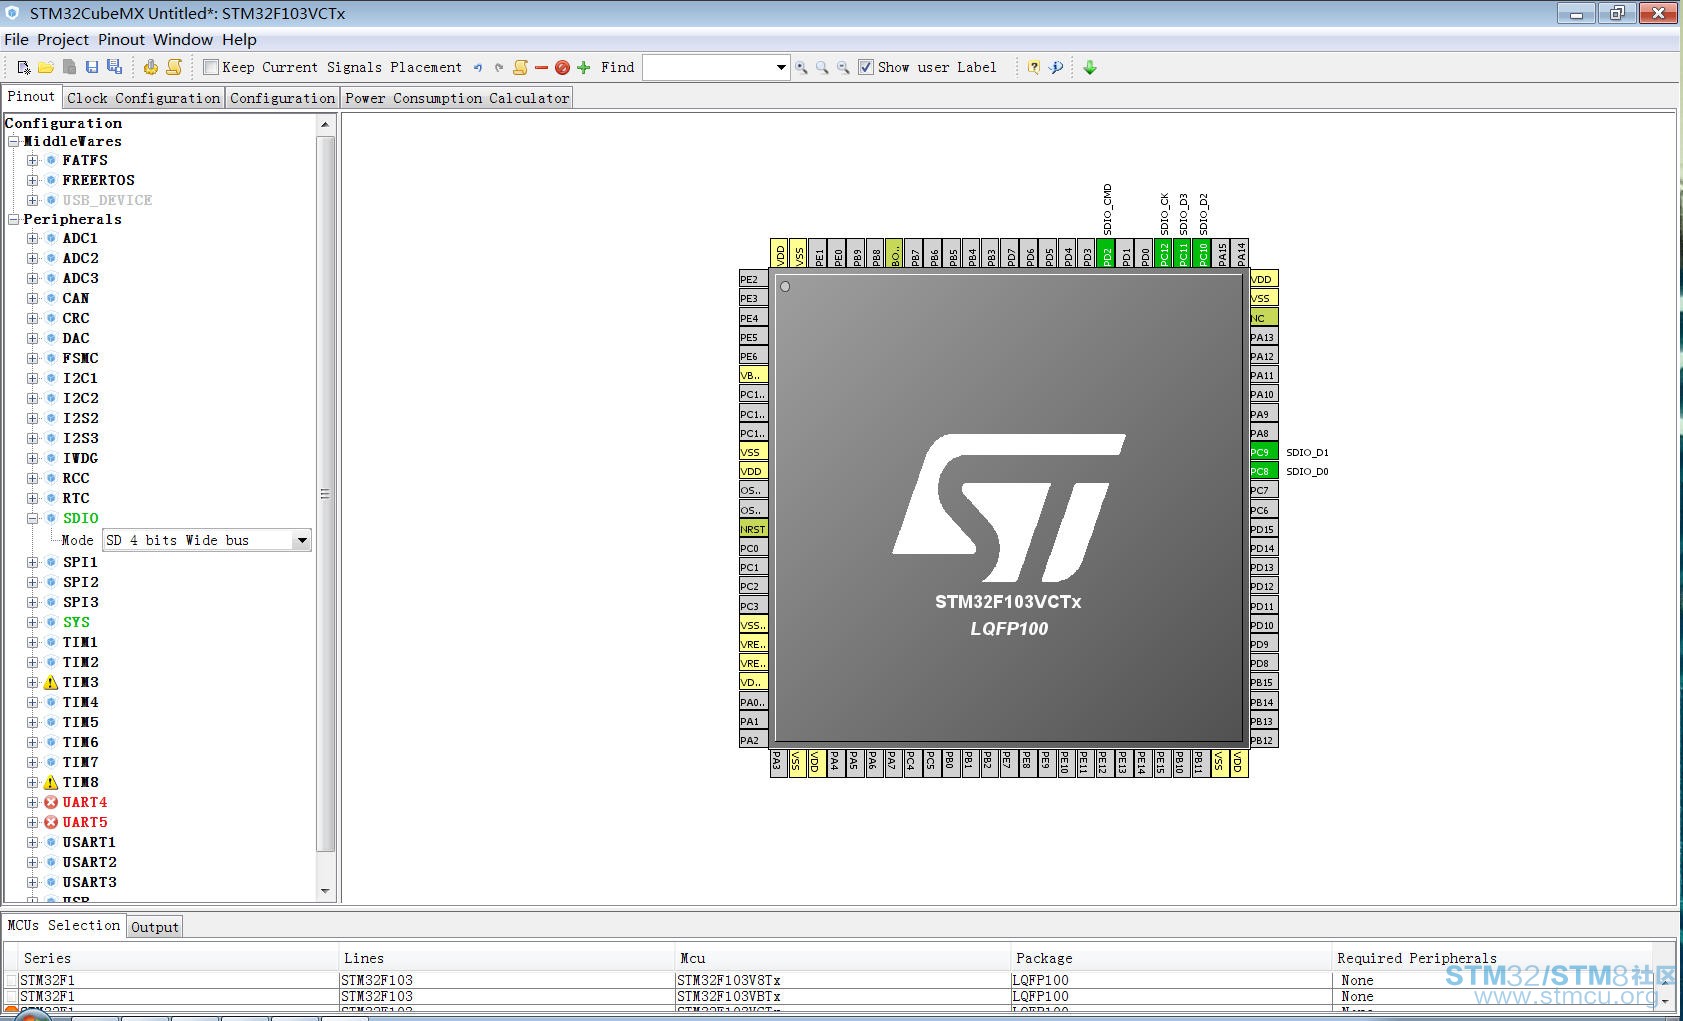
Task: Collapse the SDIO tree node
Action: coord(33,518)
